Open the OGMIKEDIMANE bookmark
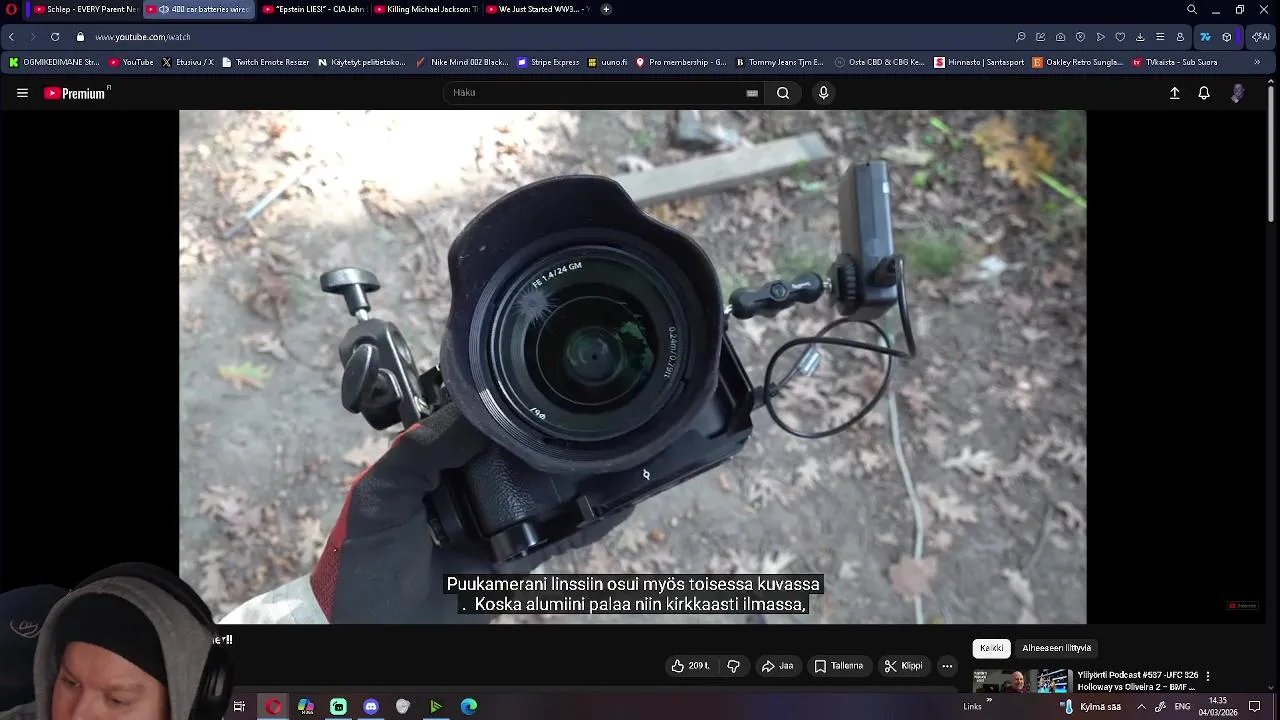 53,62
